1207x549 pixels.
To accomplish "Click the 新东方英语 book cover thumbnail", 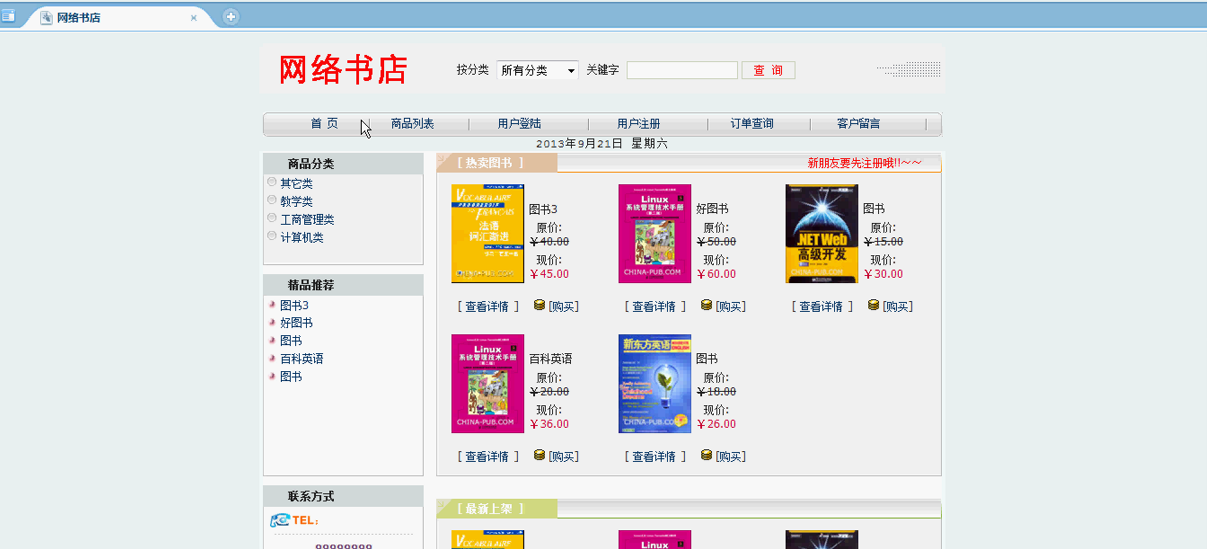I will click(654, 384).
